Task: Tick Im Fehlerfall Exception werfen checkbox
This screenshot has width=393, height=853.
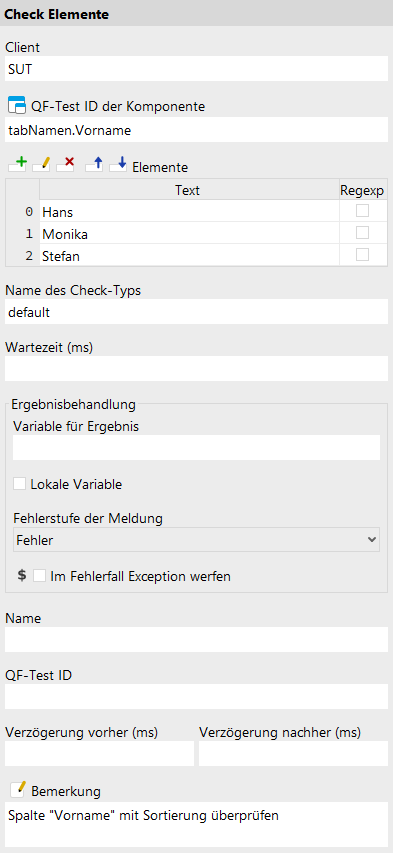Action: (x=40, y=576)
